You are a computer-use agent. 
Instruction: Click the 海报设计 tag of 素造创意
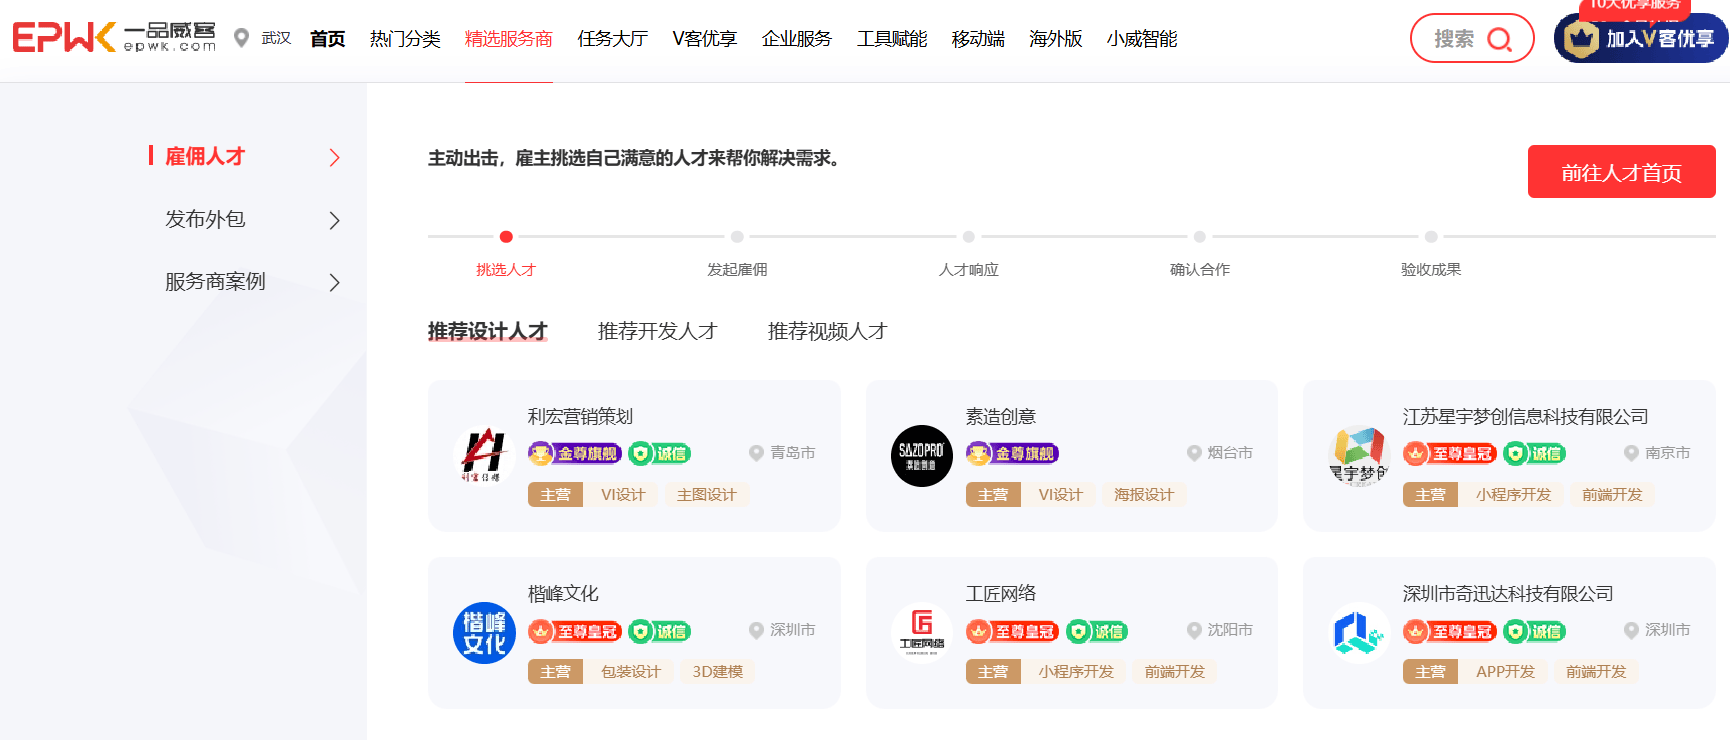pyautogui.click(x=1144, y=494)
